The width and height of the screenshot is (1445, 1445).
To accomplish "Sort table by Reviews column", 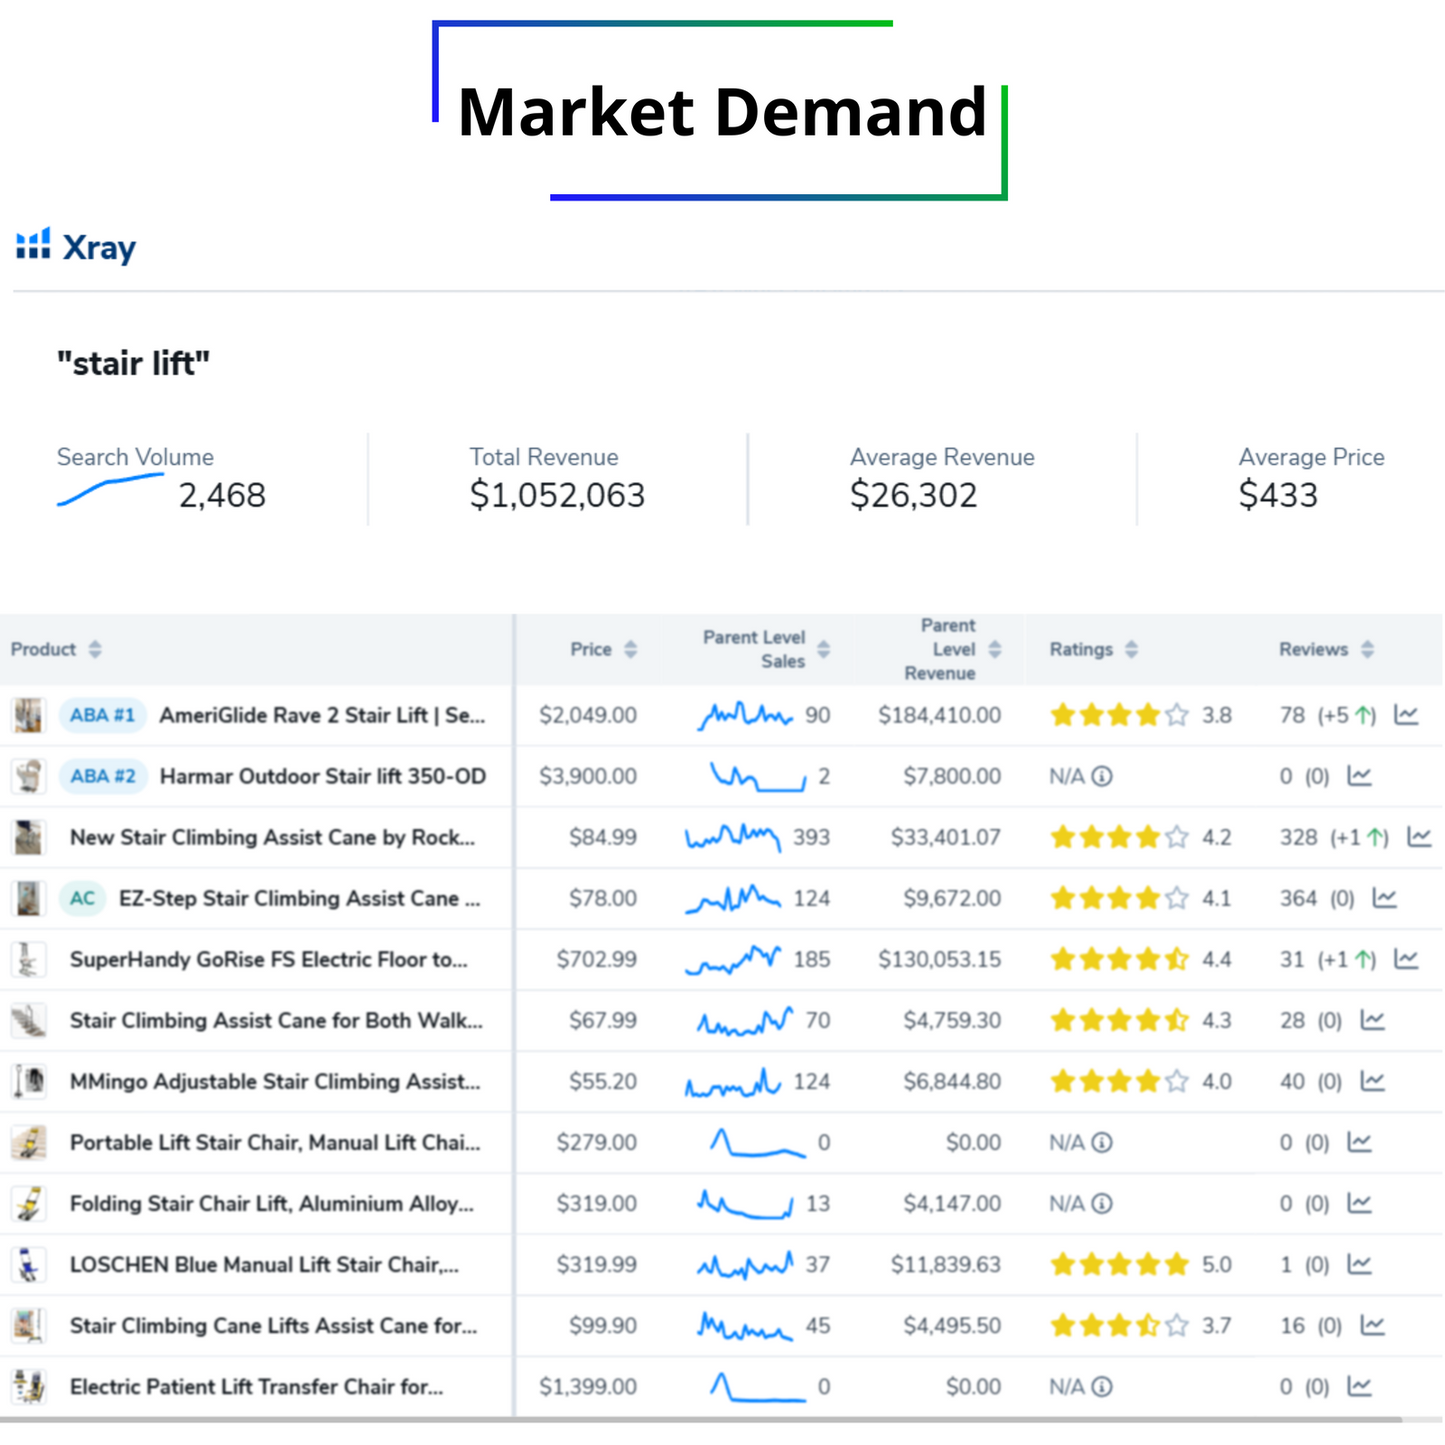I will (1367, 649).
